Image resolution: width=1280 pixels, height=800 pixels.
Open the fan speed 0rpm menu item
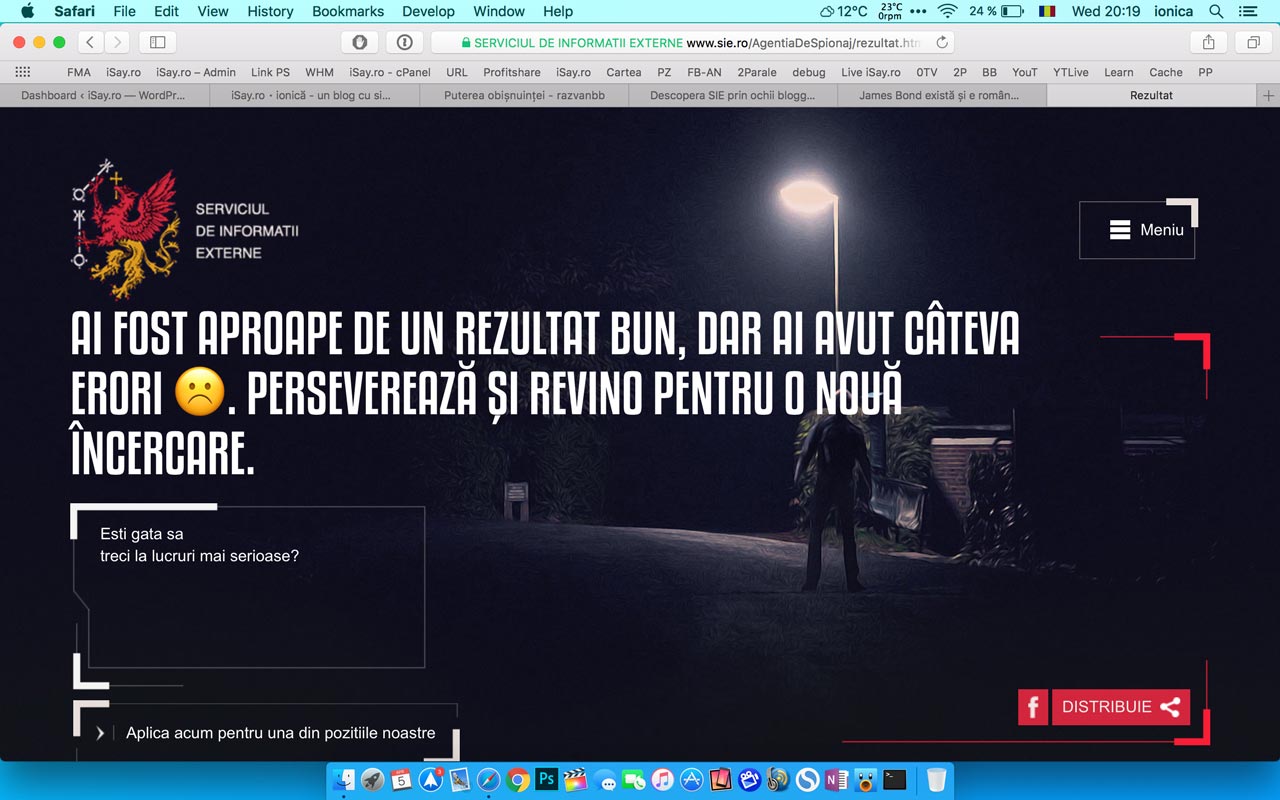click(x=890, y=11)
